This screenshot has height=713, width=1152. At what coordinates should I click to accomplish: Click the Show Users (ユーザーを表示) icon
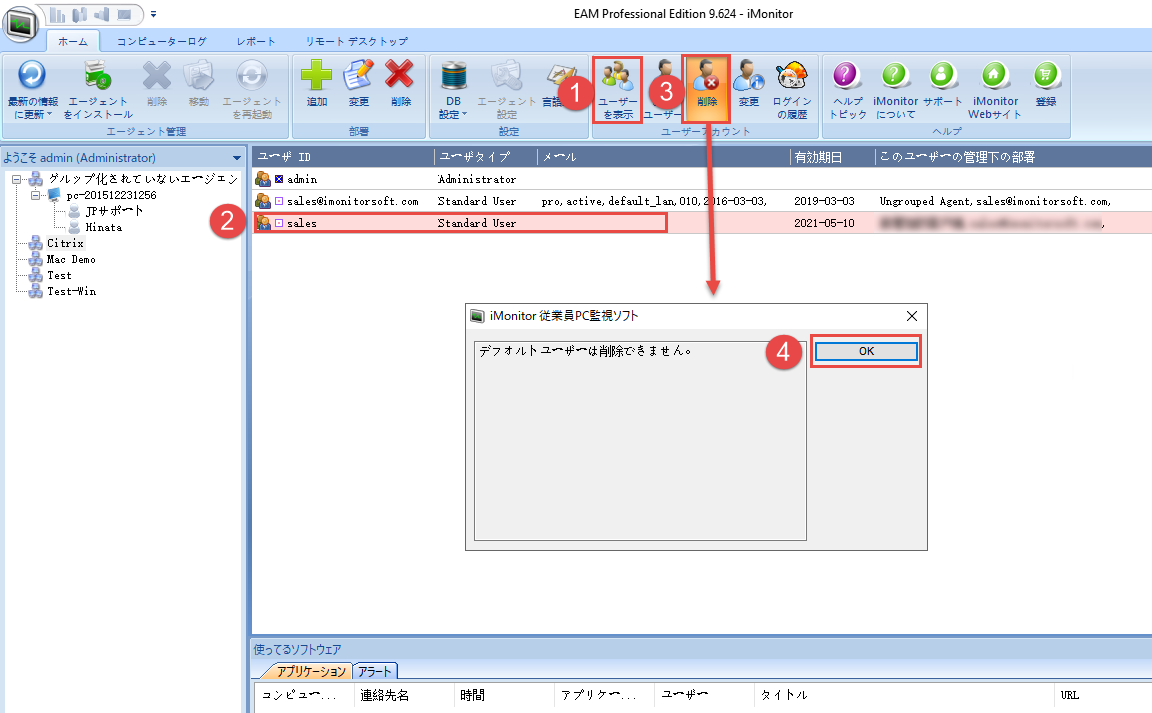tap(617, 75)
